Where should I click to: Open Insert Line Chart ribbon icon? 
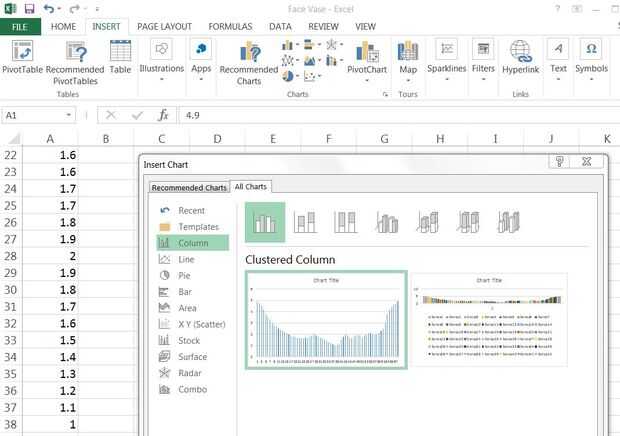[x=290, y=60]
